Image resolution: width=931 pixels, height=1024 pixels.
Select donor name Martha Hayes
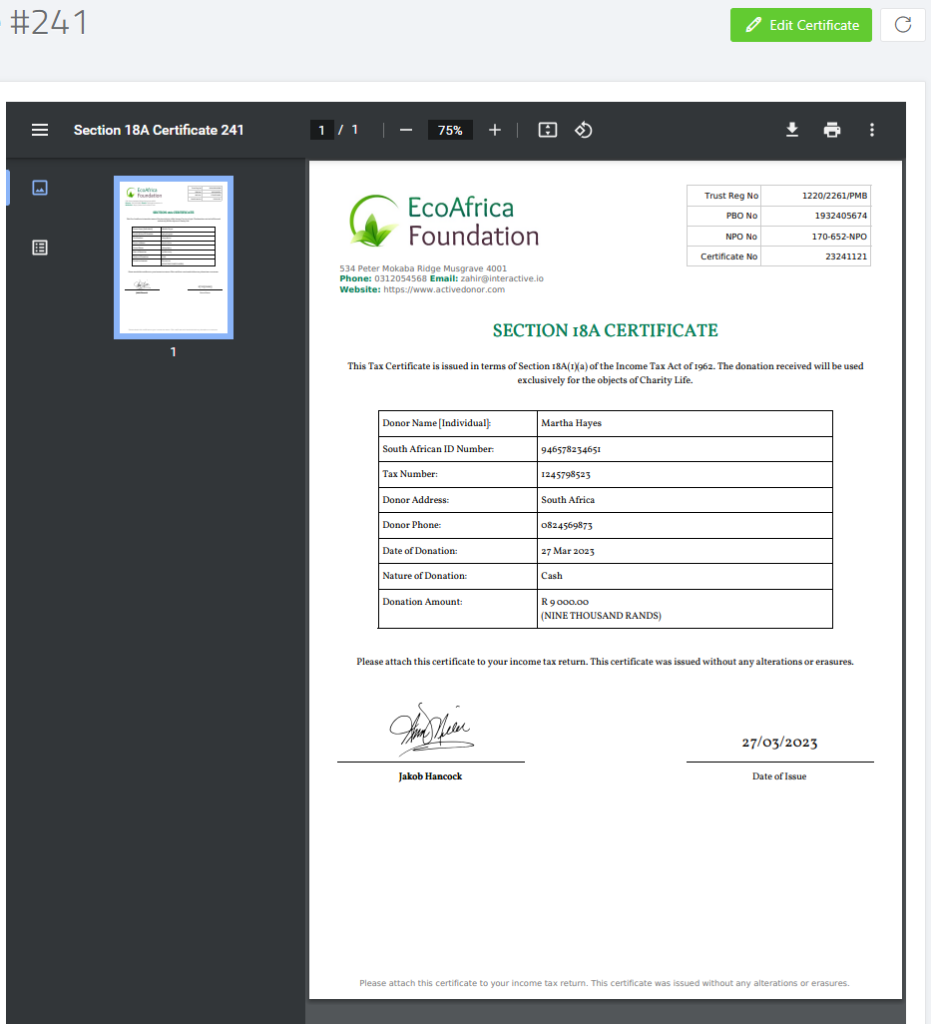click(x=571, y=423)
